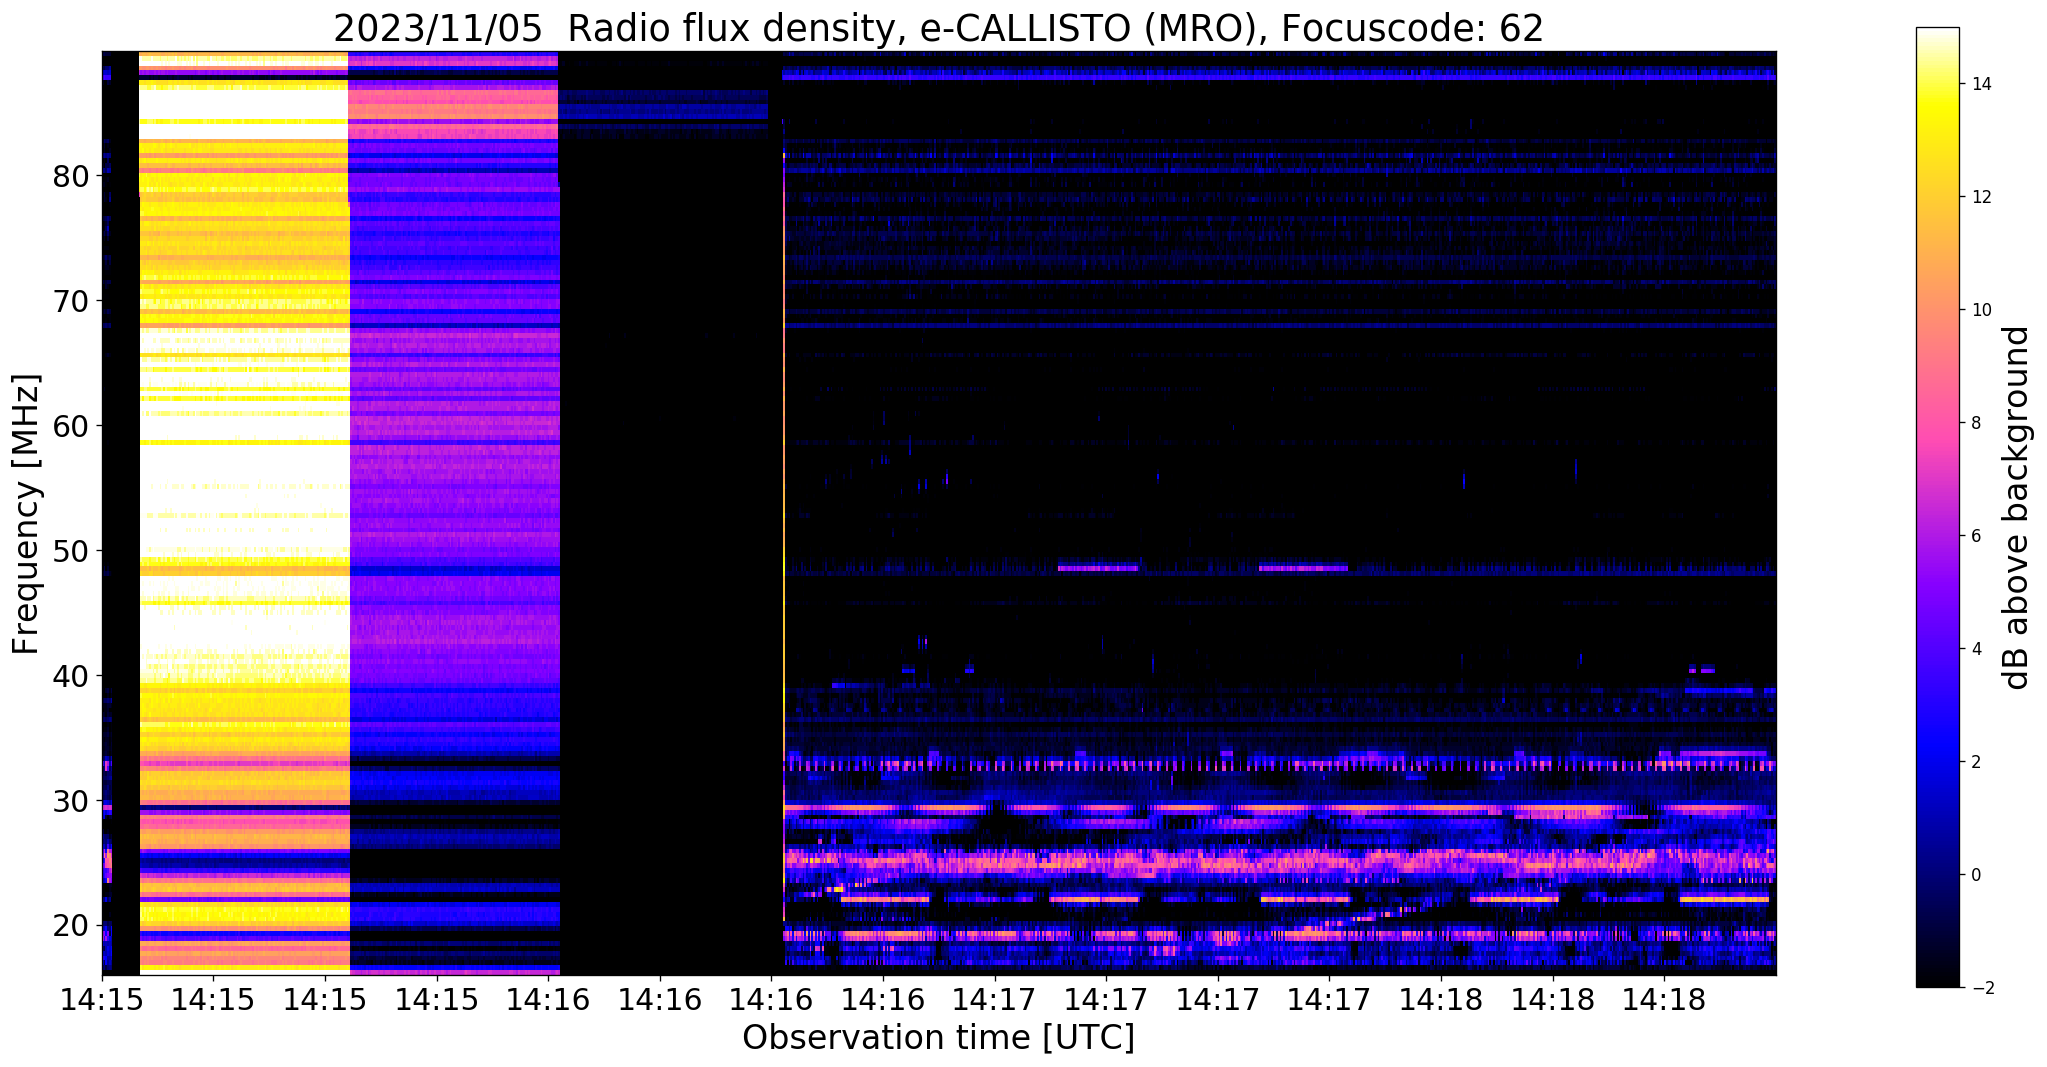Click the 4 tick on the colorbar
Viewport: 2047px width, 1067px height.
1975,649
